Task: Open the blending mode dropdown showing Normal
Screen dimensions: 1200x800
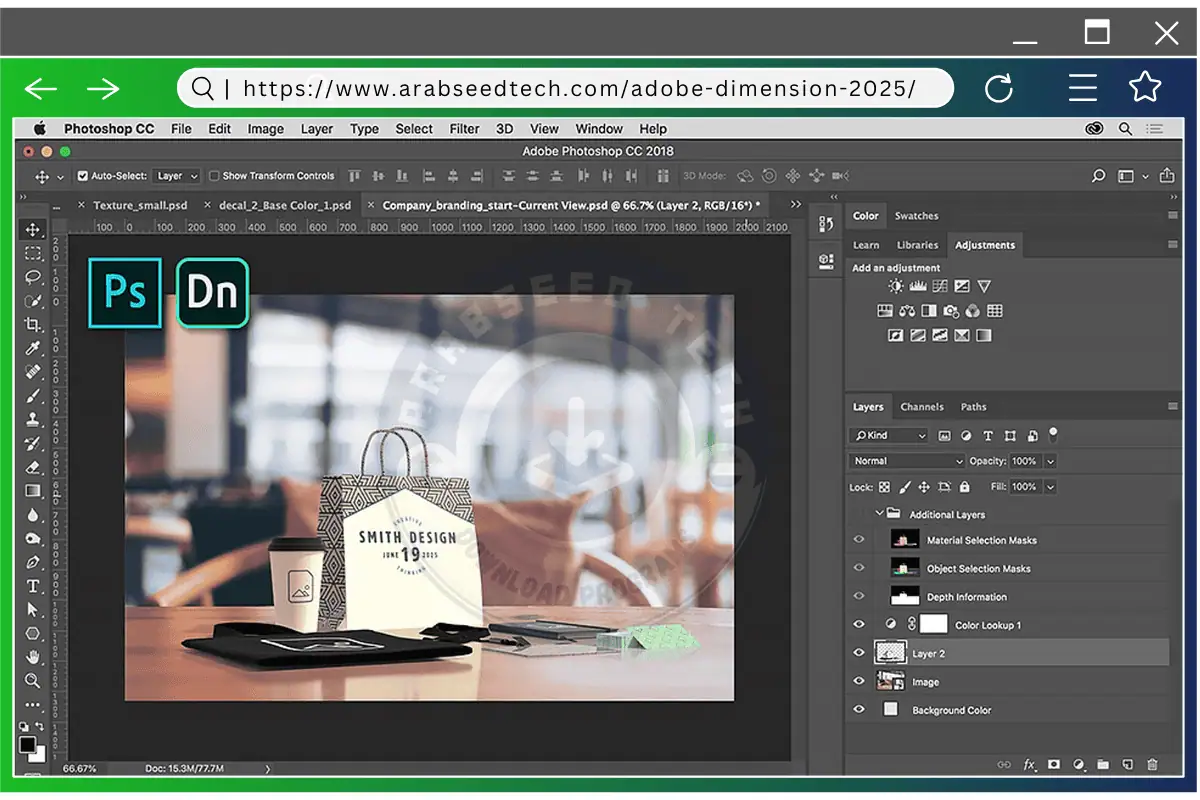Action: 905,461
